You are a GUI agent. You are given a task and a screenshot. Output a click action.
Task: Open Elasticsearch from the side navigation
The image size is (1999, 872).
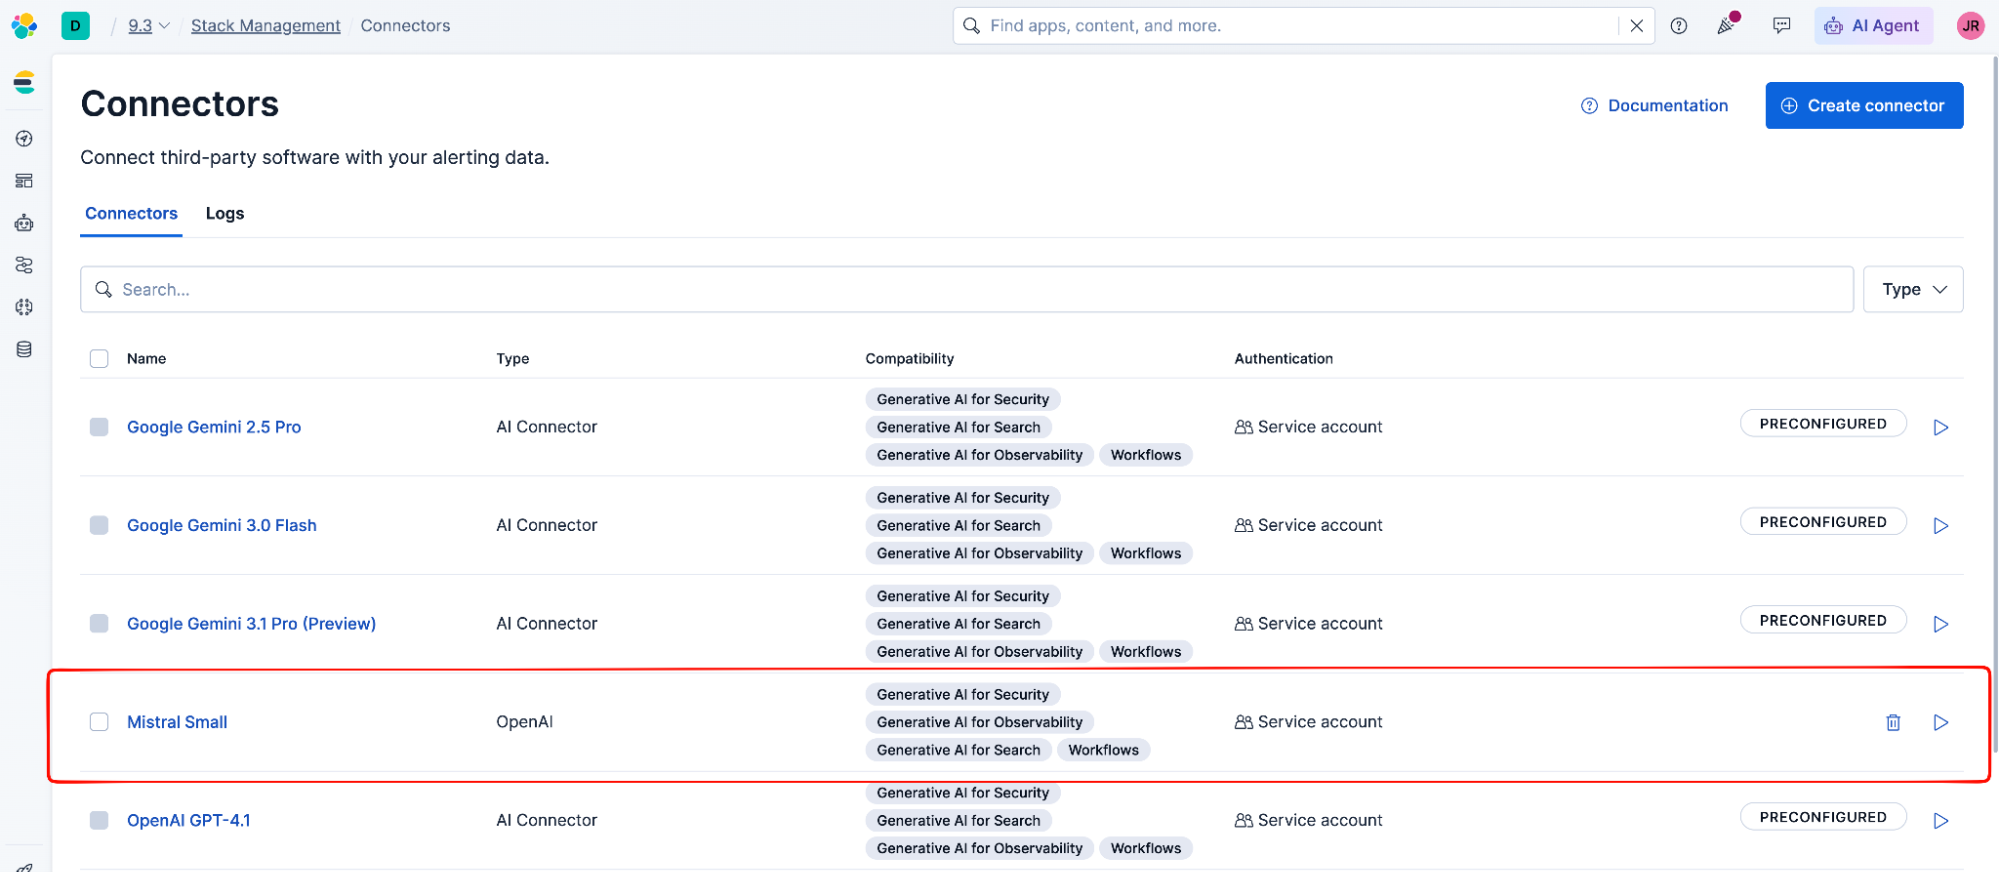click(x=24, y=82)
